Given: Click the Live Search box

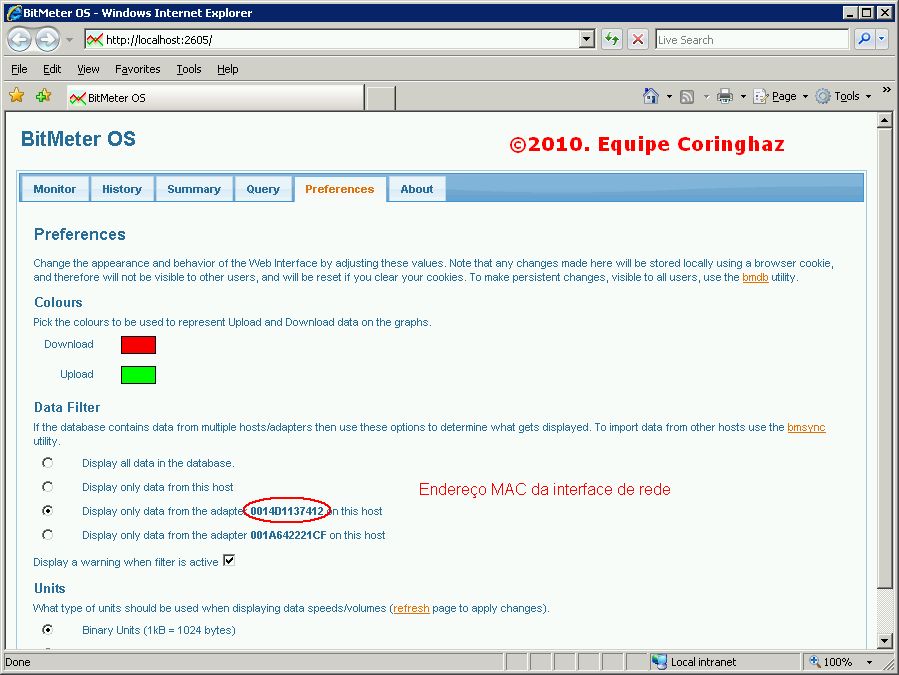Looking at the screenshot, I should [x=752, y=40].
